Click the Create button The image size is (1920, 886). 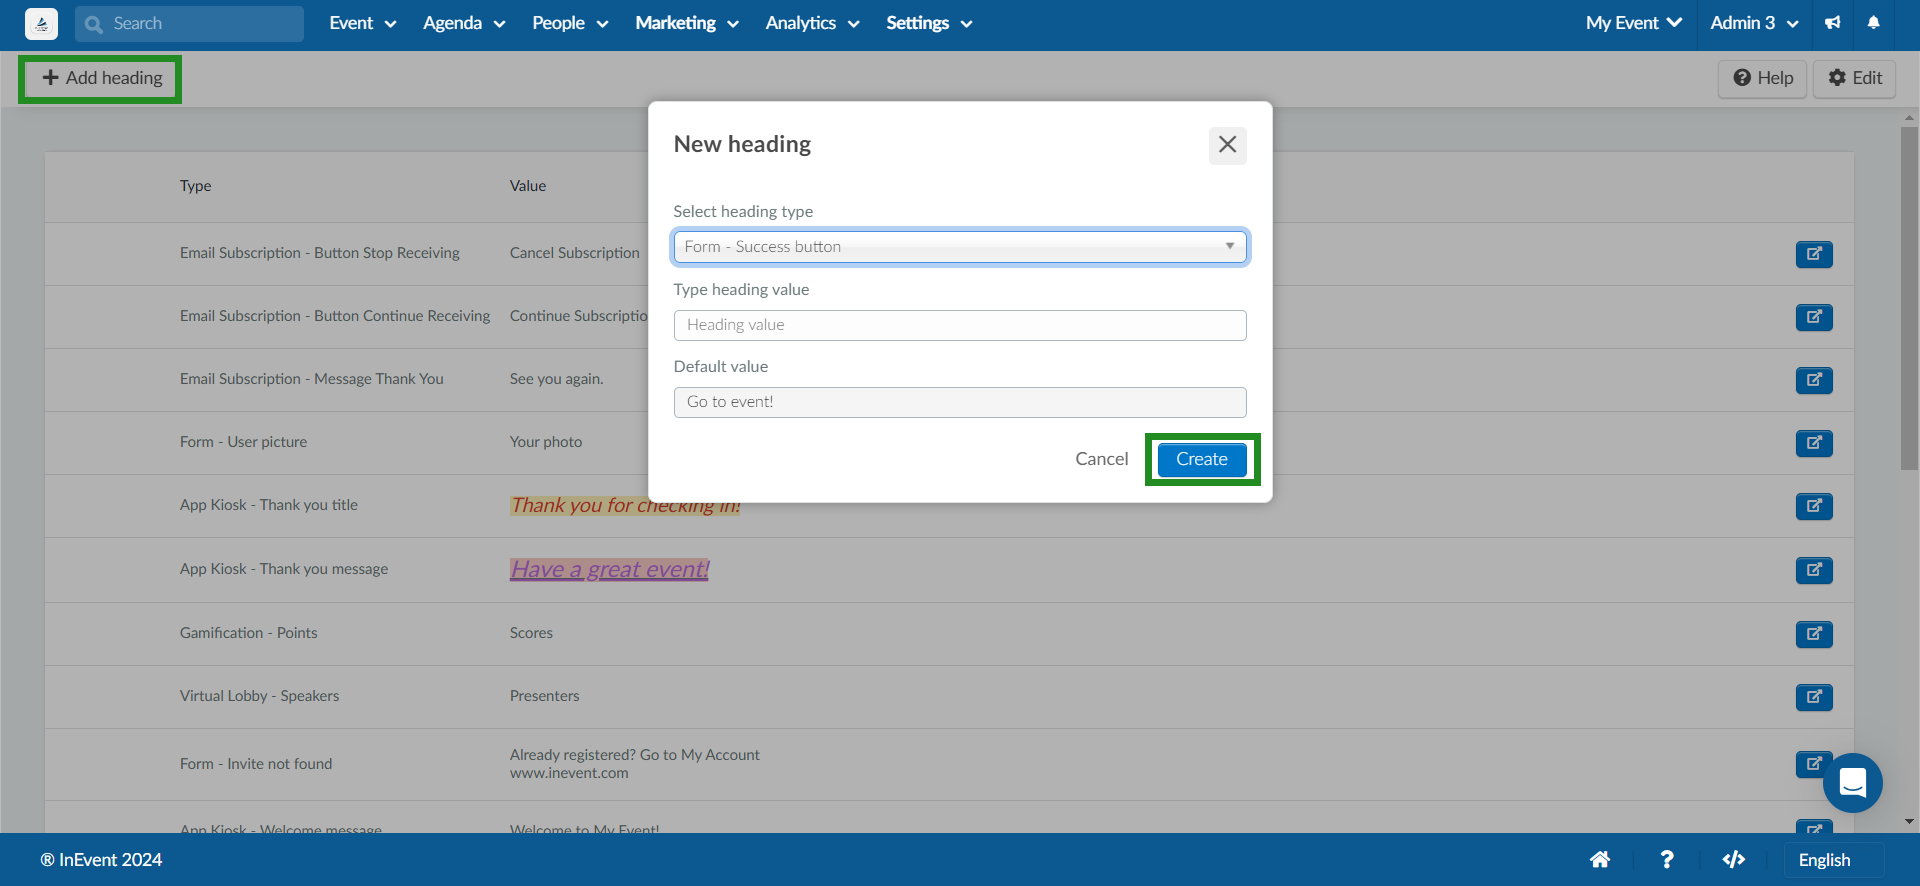click(x=1202, y=459)
